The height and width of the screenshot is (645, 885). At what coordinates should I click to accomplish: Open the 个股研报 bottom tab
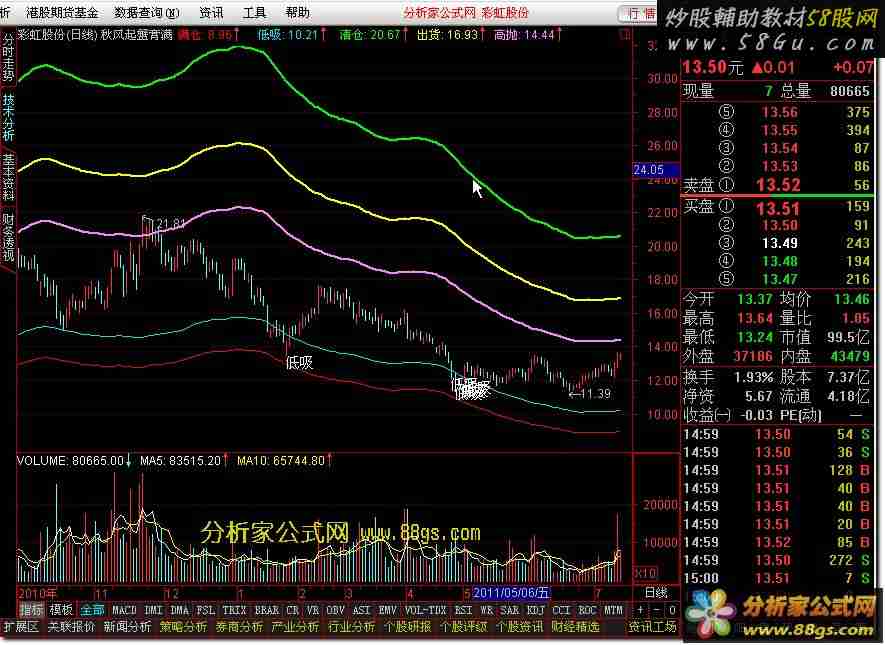407,627
